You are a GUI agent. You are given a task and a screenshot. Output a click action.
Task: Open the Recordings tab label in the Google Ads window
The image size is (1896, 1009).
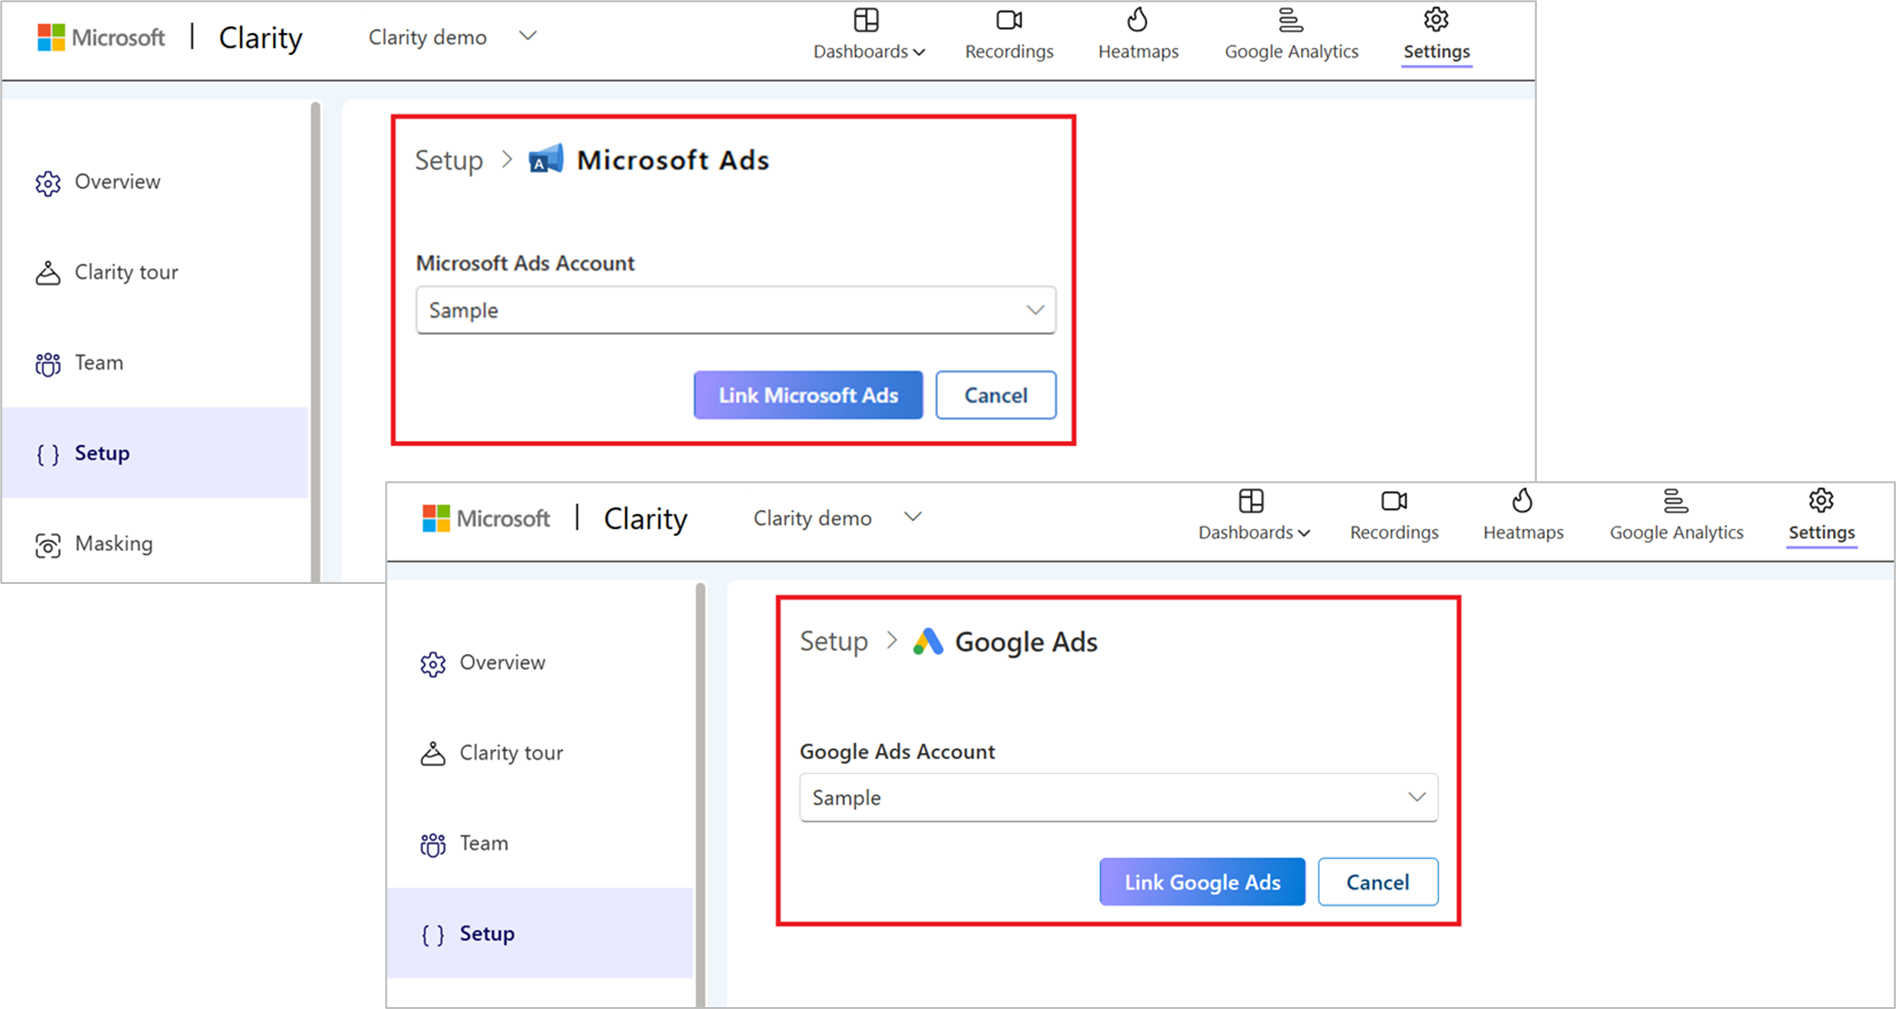coord(1394,533)
